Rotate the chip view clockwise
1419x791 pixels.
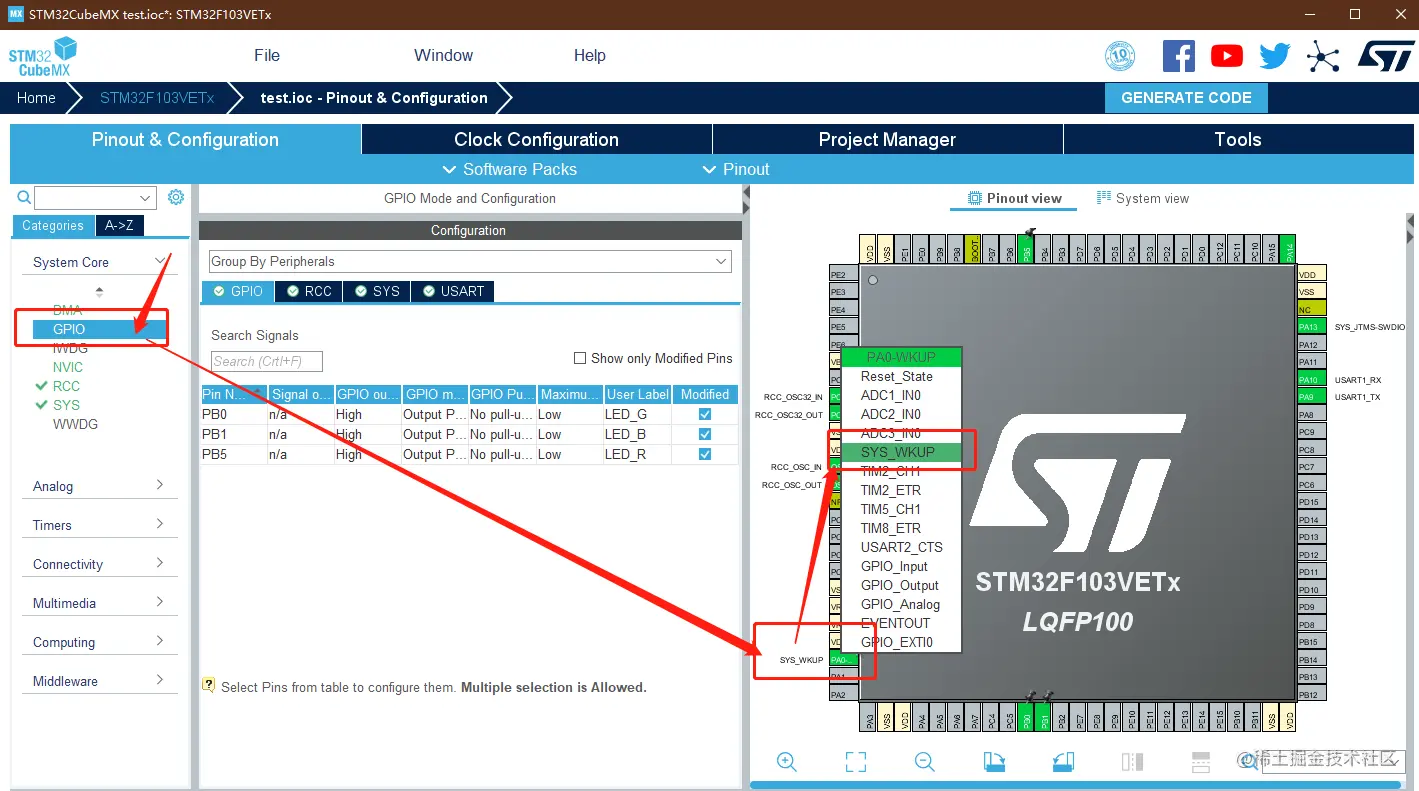994,762
